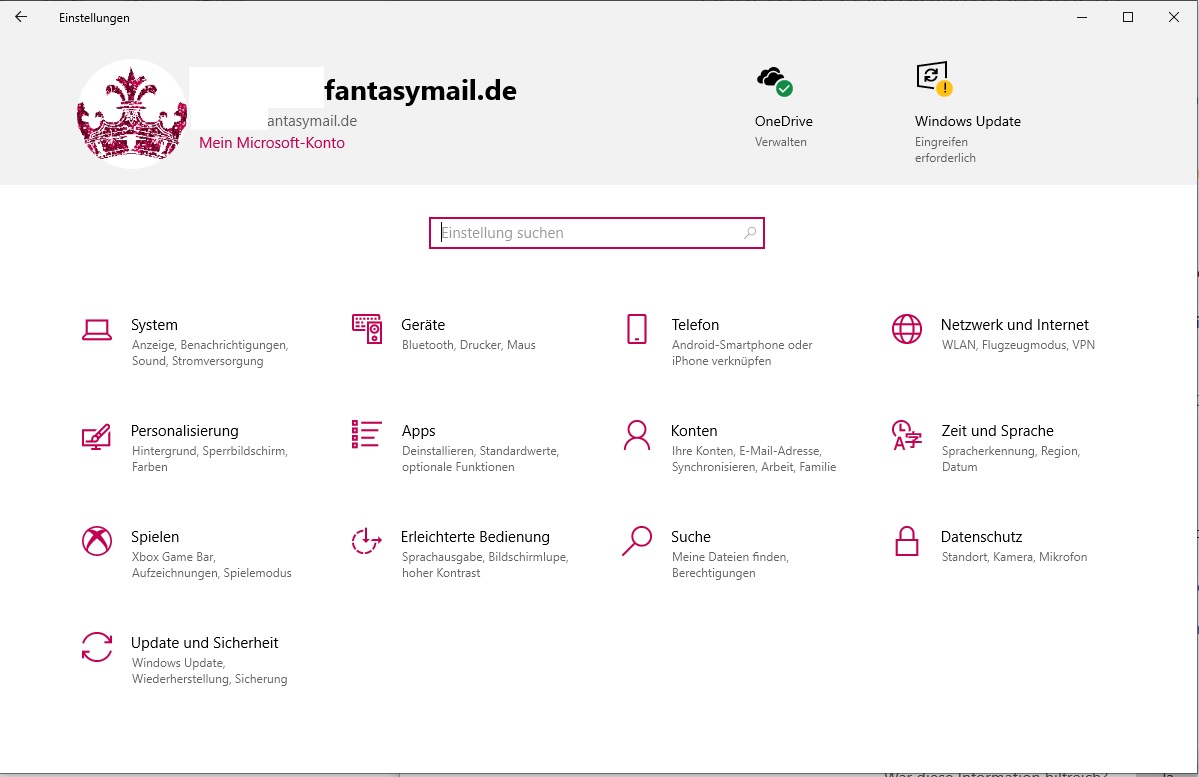Click the Erleichterte Bedienung icon

[367, 541]
